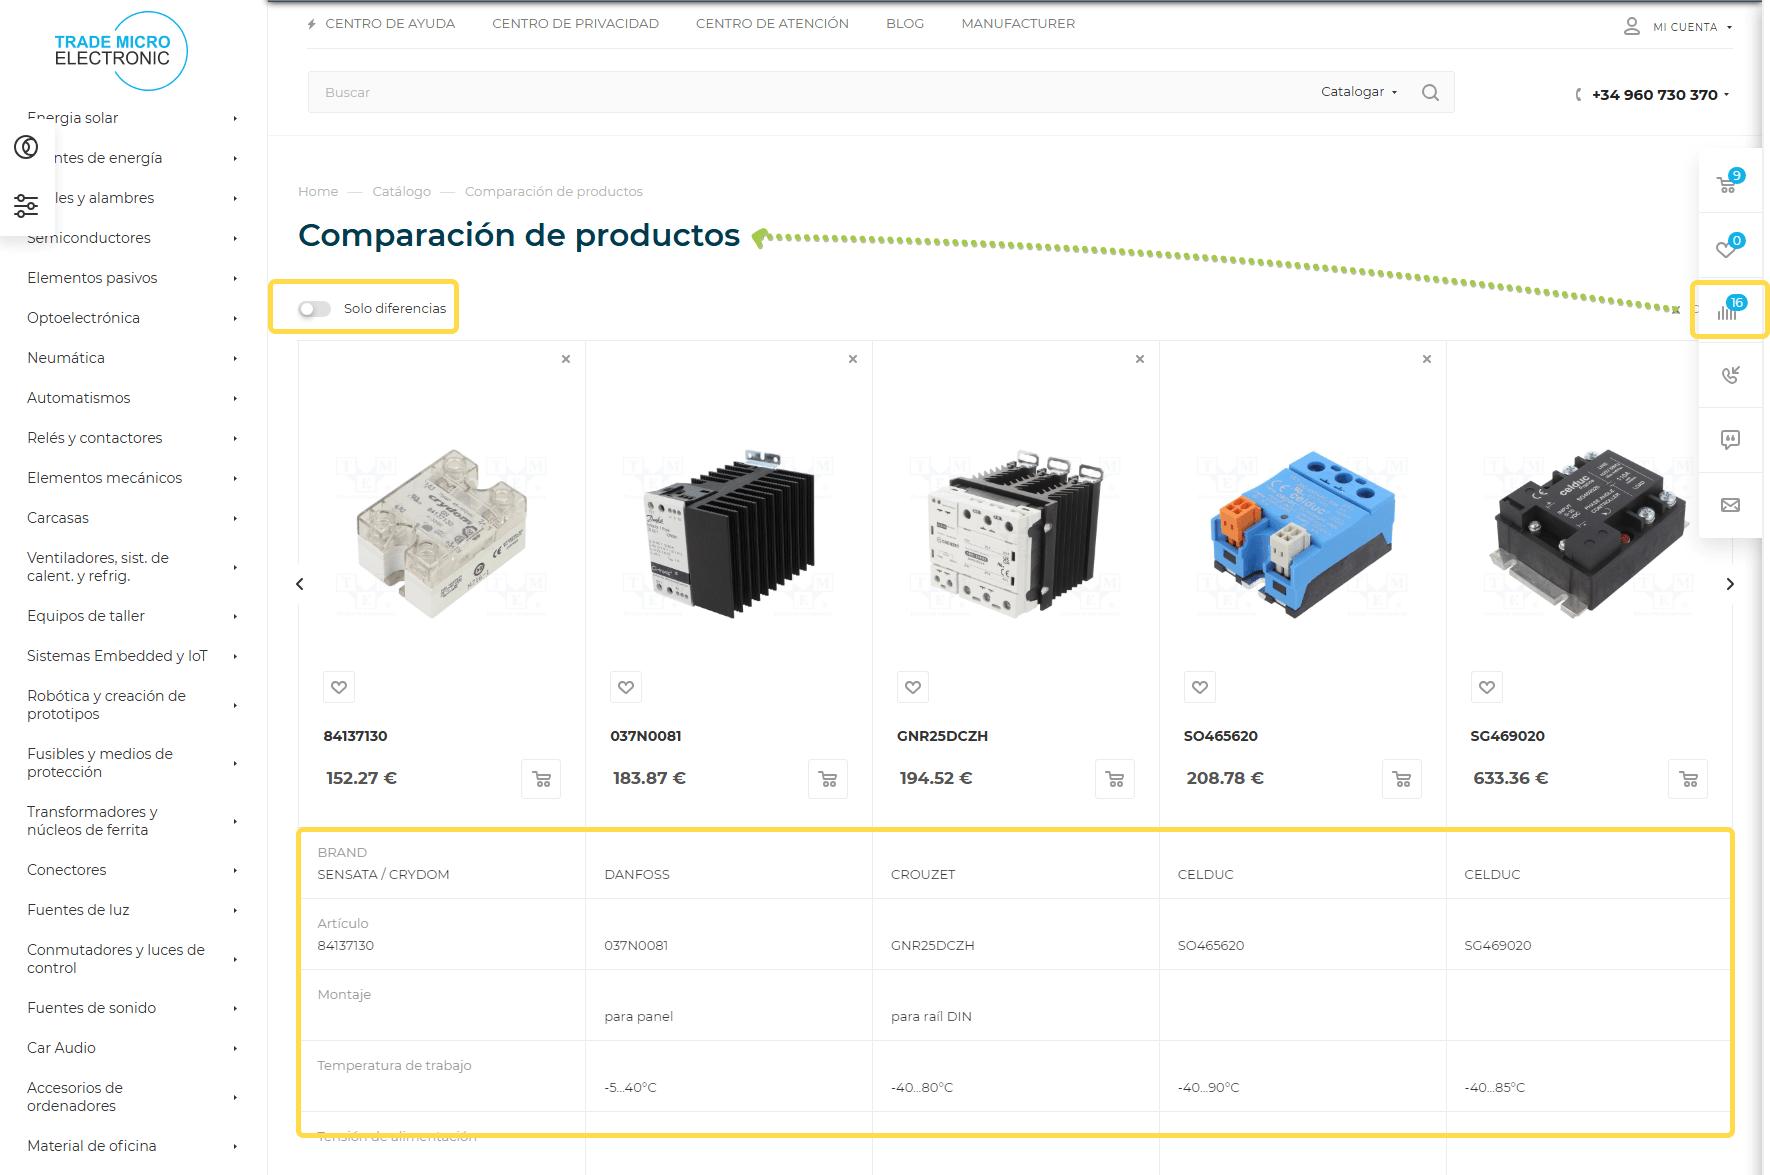This screenshot has height=1175, width=1770.
Task: Toggle the Solo diferencias switch
Action: click(314, 309)
